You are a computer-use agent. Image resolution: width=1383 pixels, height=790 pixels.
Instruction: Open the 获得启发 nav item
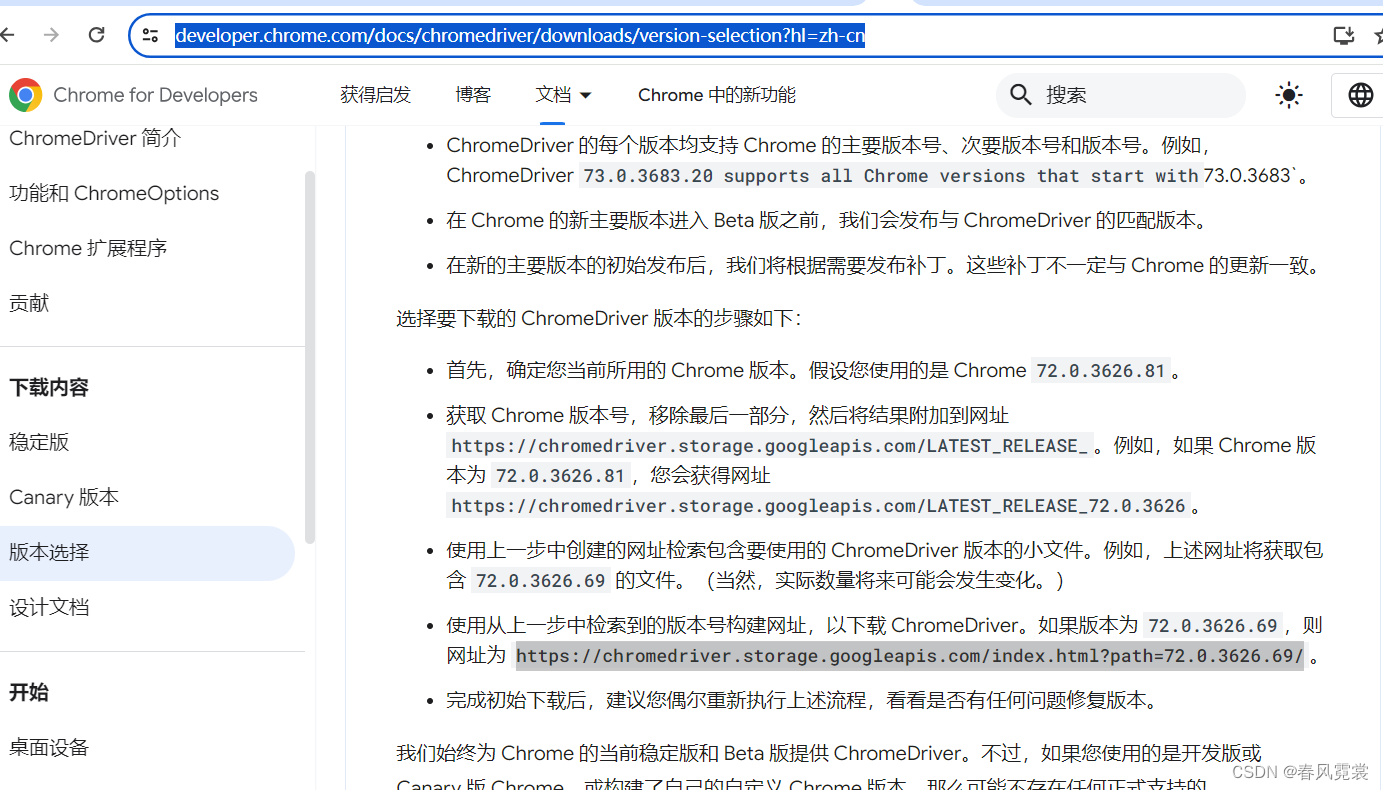[x=375, y=95]
